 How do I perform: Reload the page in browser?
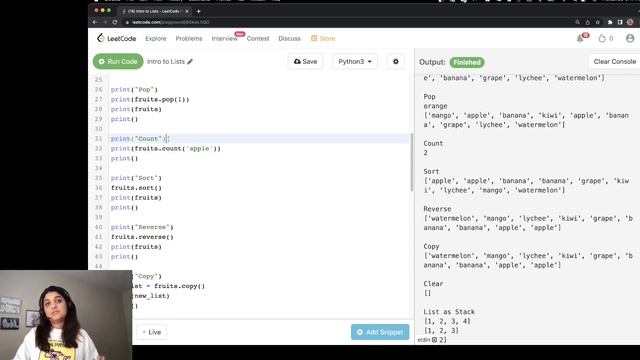pos(115,22)
